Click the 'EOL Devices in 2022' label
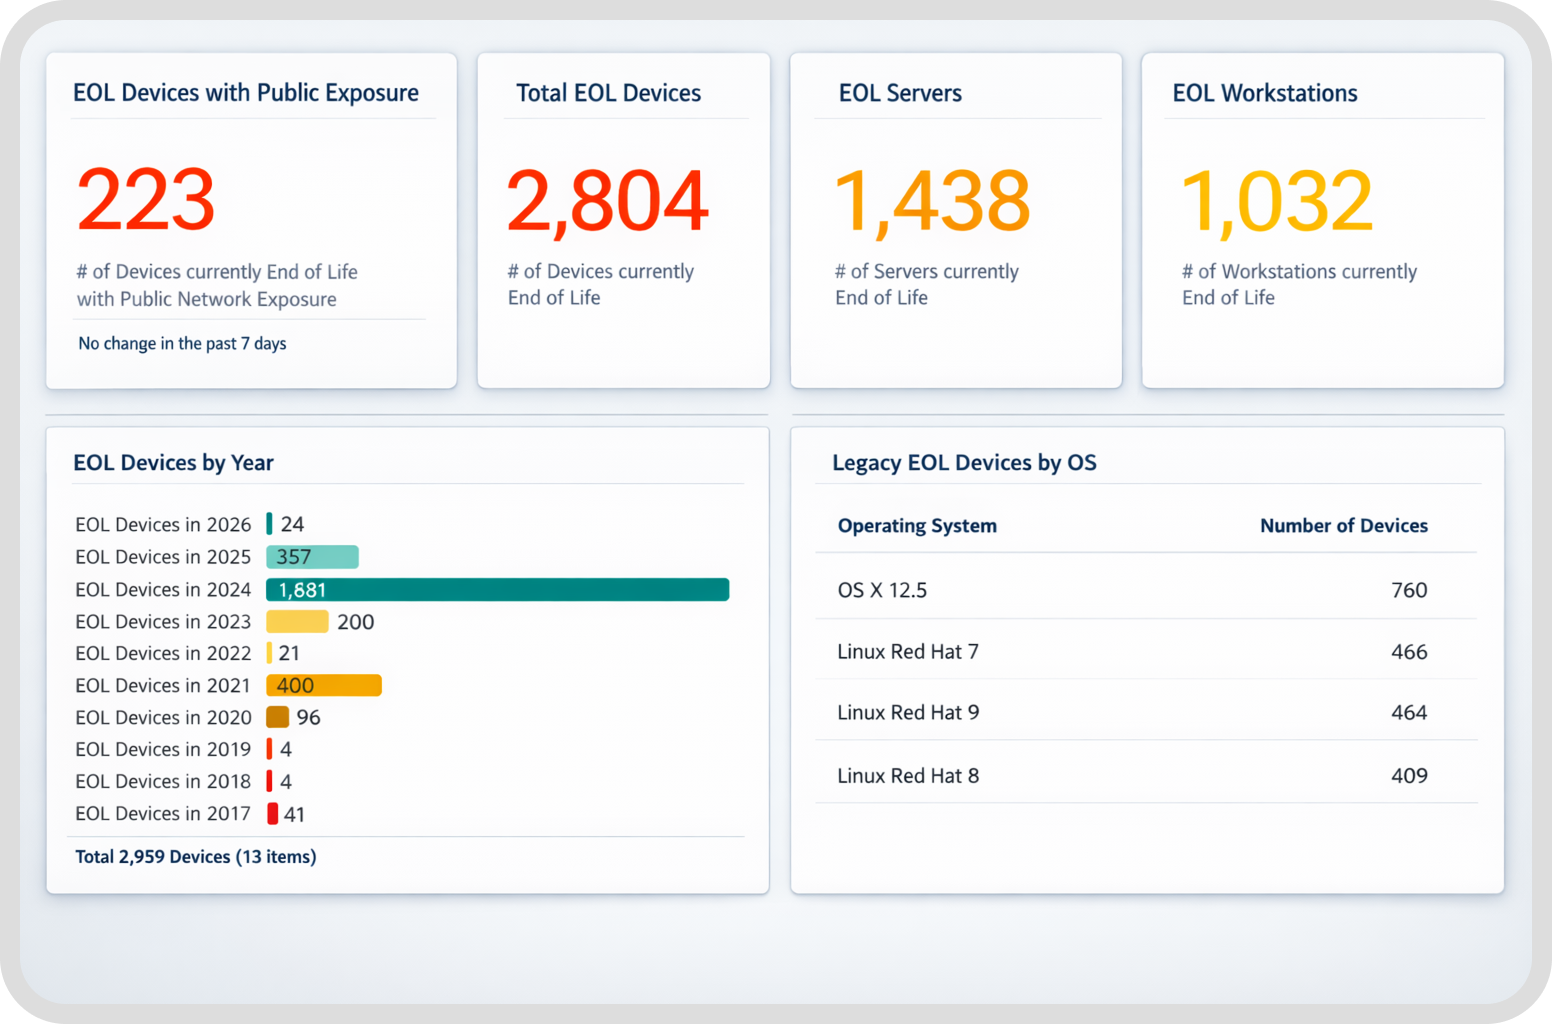1552x1024 pixels. tap(163, 653)
